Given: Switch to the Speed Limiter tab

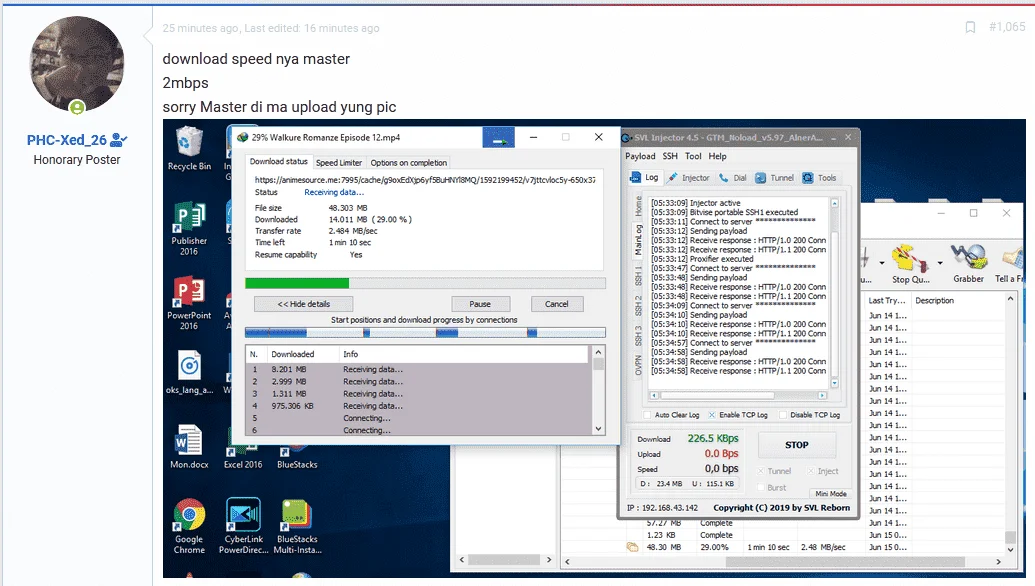Looking at the screenshot, I should point(339,162).
